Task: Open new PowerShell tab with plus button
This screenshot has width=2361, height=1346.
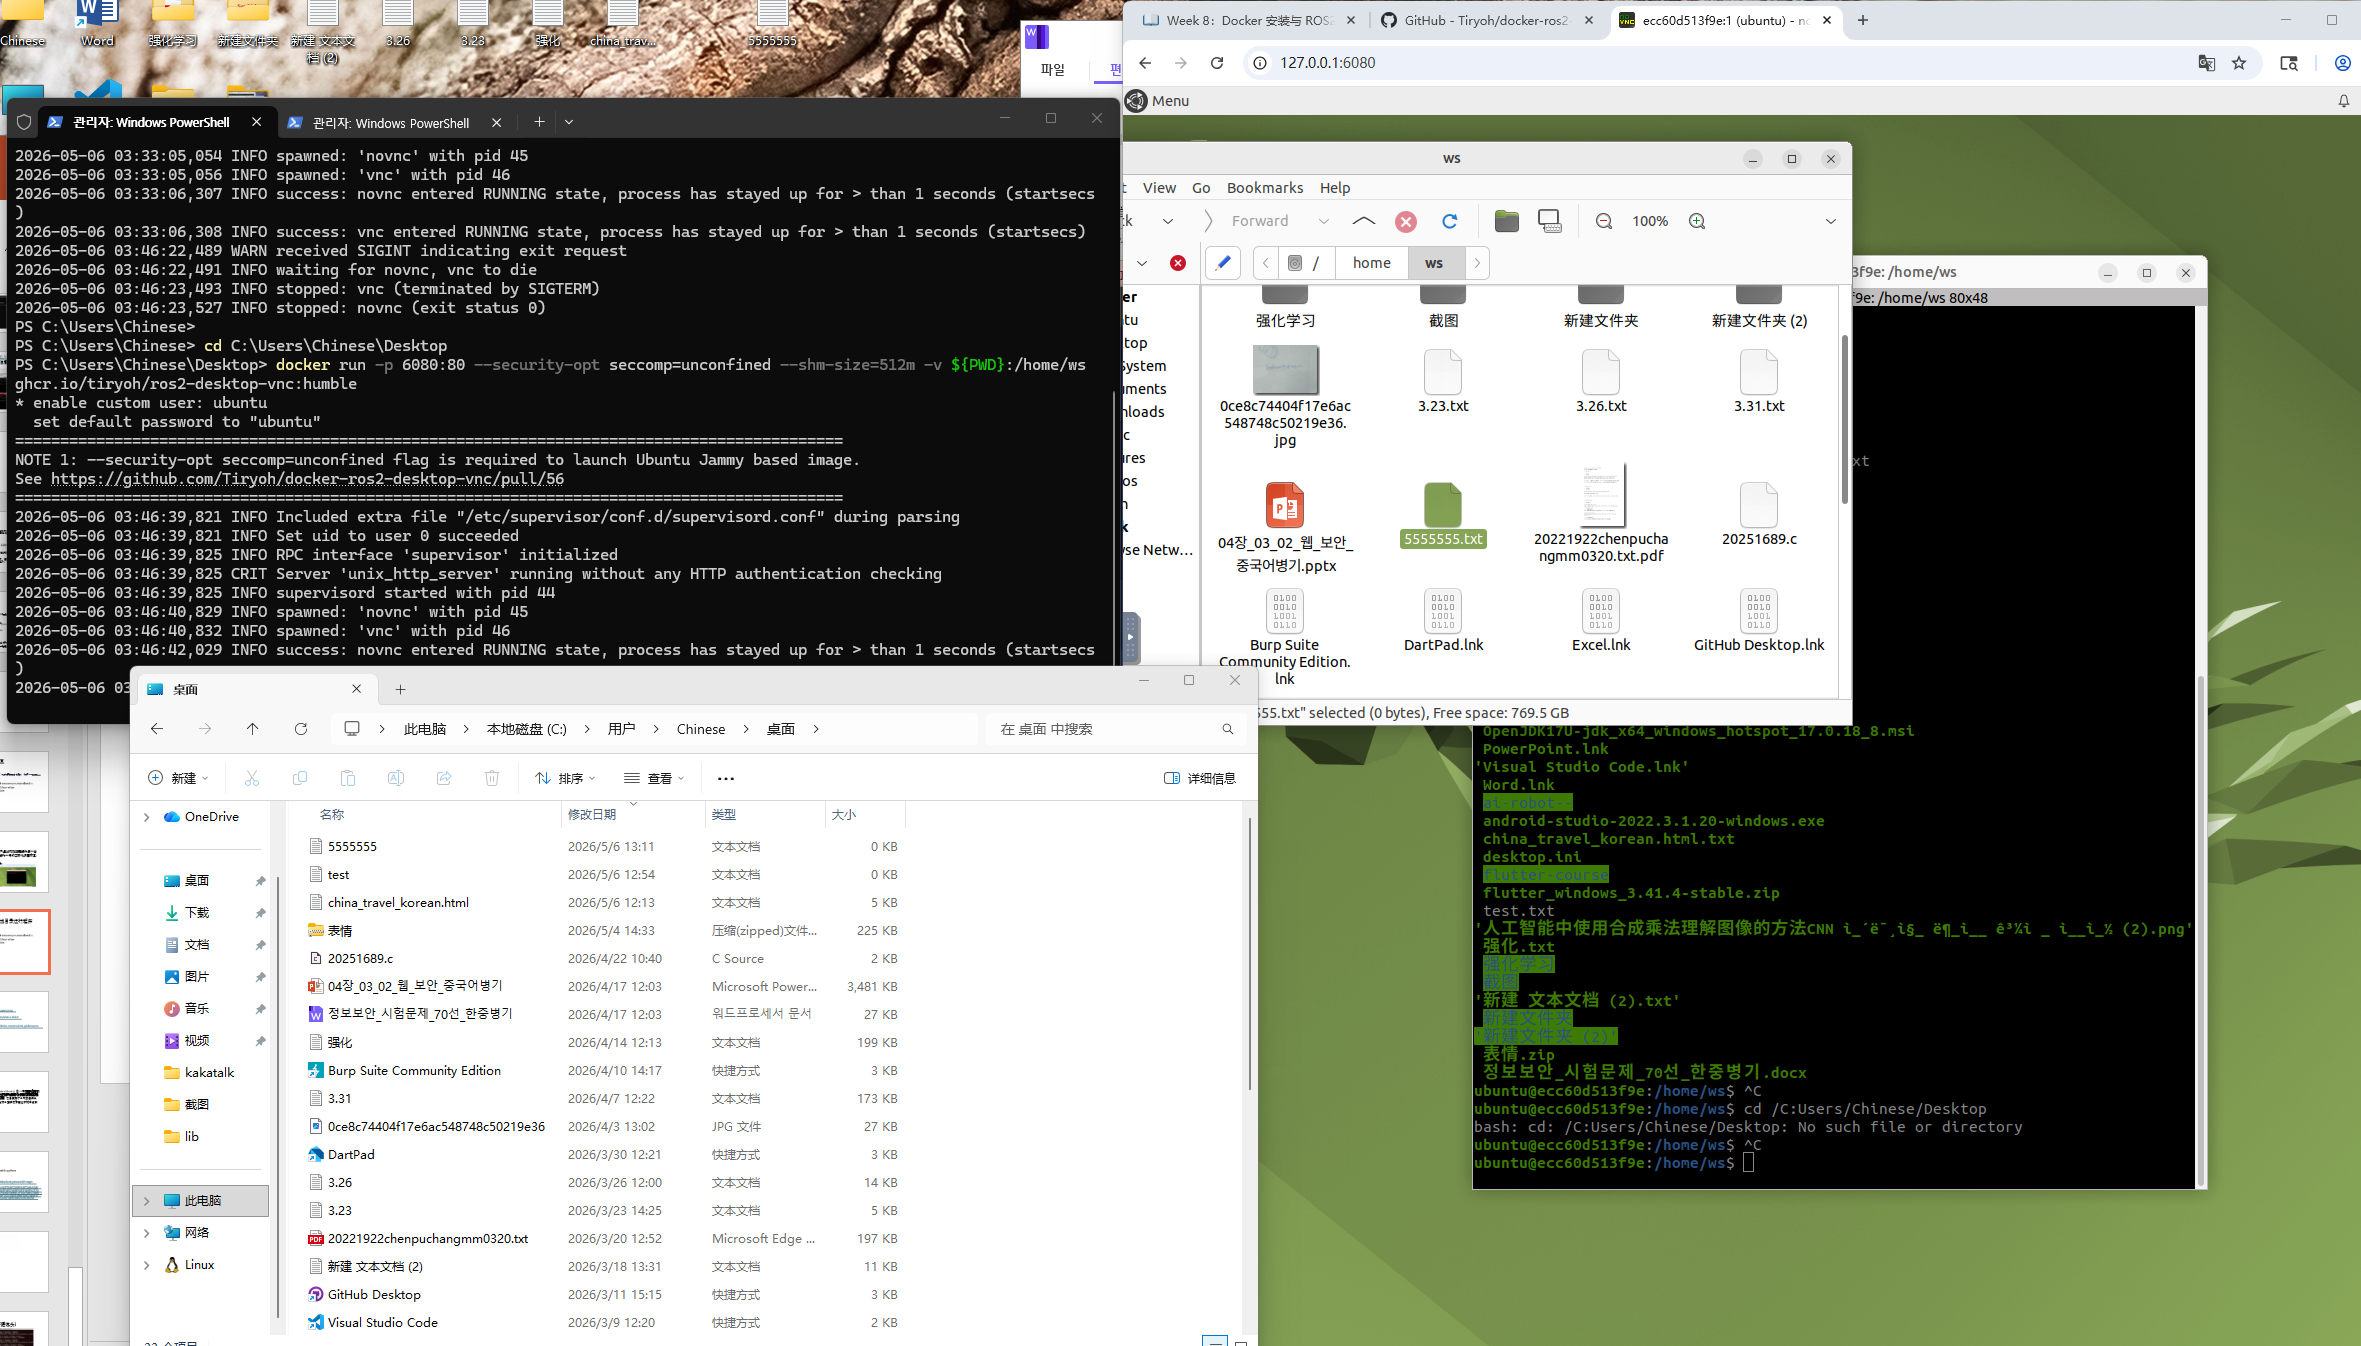Action: point(539,122)
